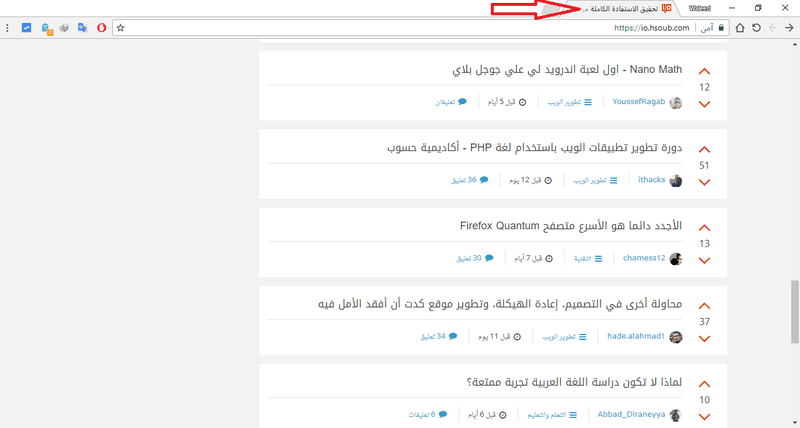Open the Google Translate extension
Image resolution: width=800 pixels, height=428 pixels.
[x=82, y=28]
